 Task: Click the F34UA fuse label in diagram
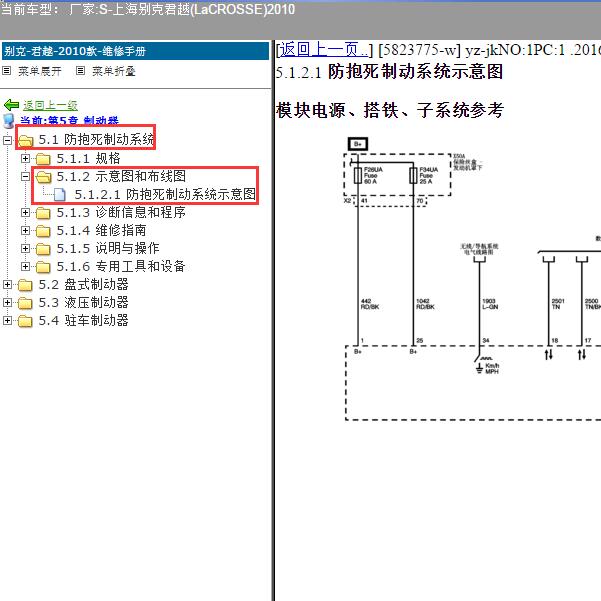point(429,169)
